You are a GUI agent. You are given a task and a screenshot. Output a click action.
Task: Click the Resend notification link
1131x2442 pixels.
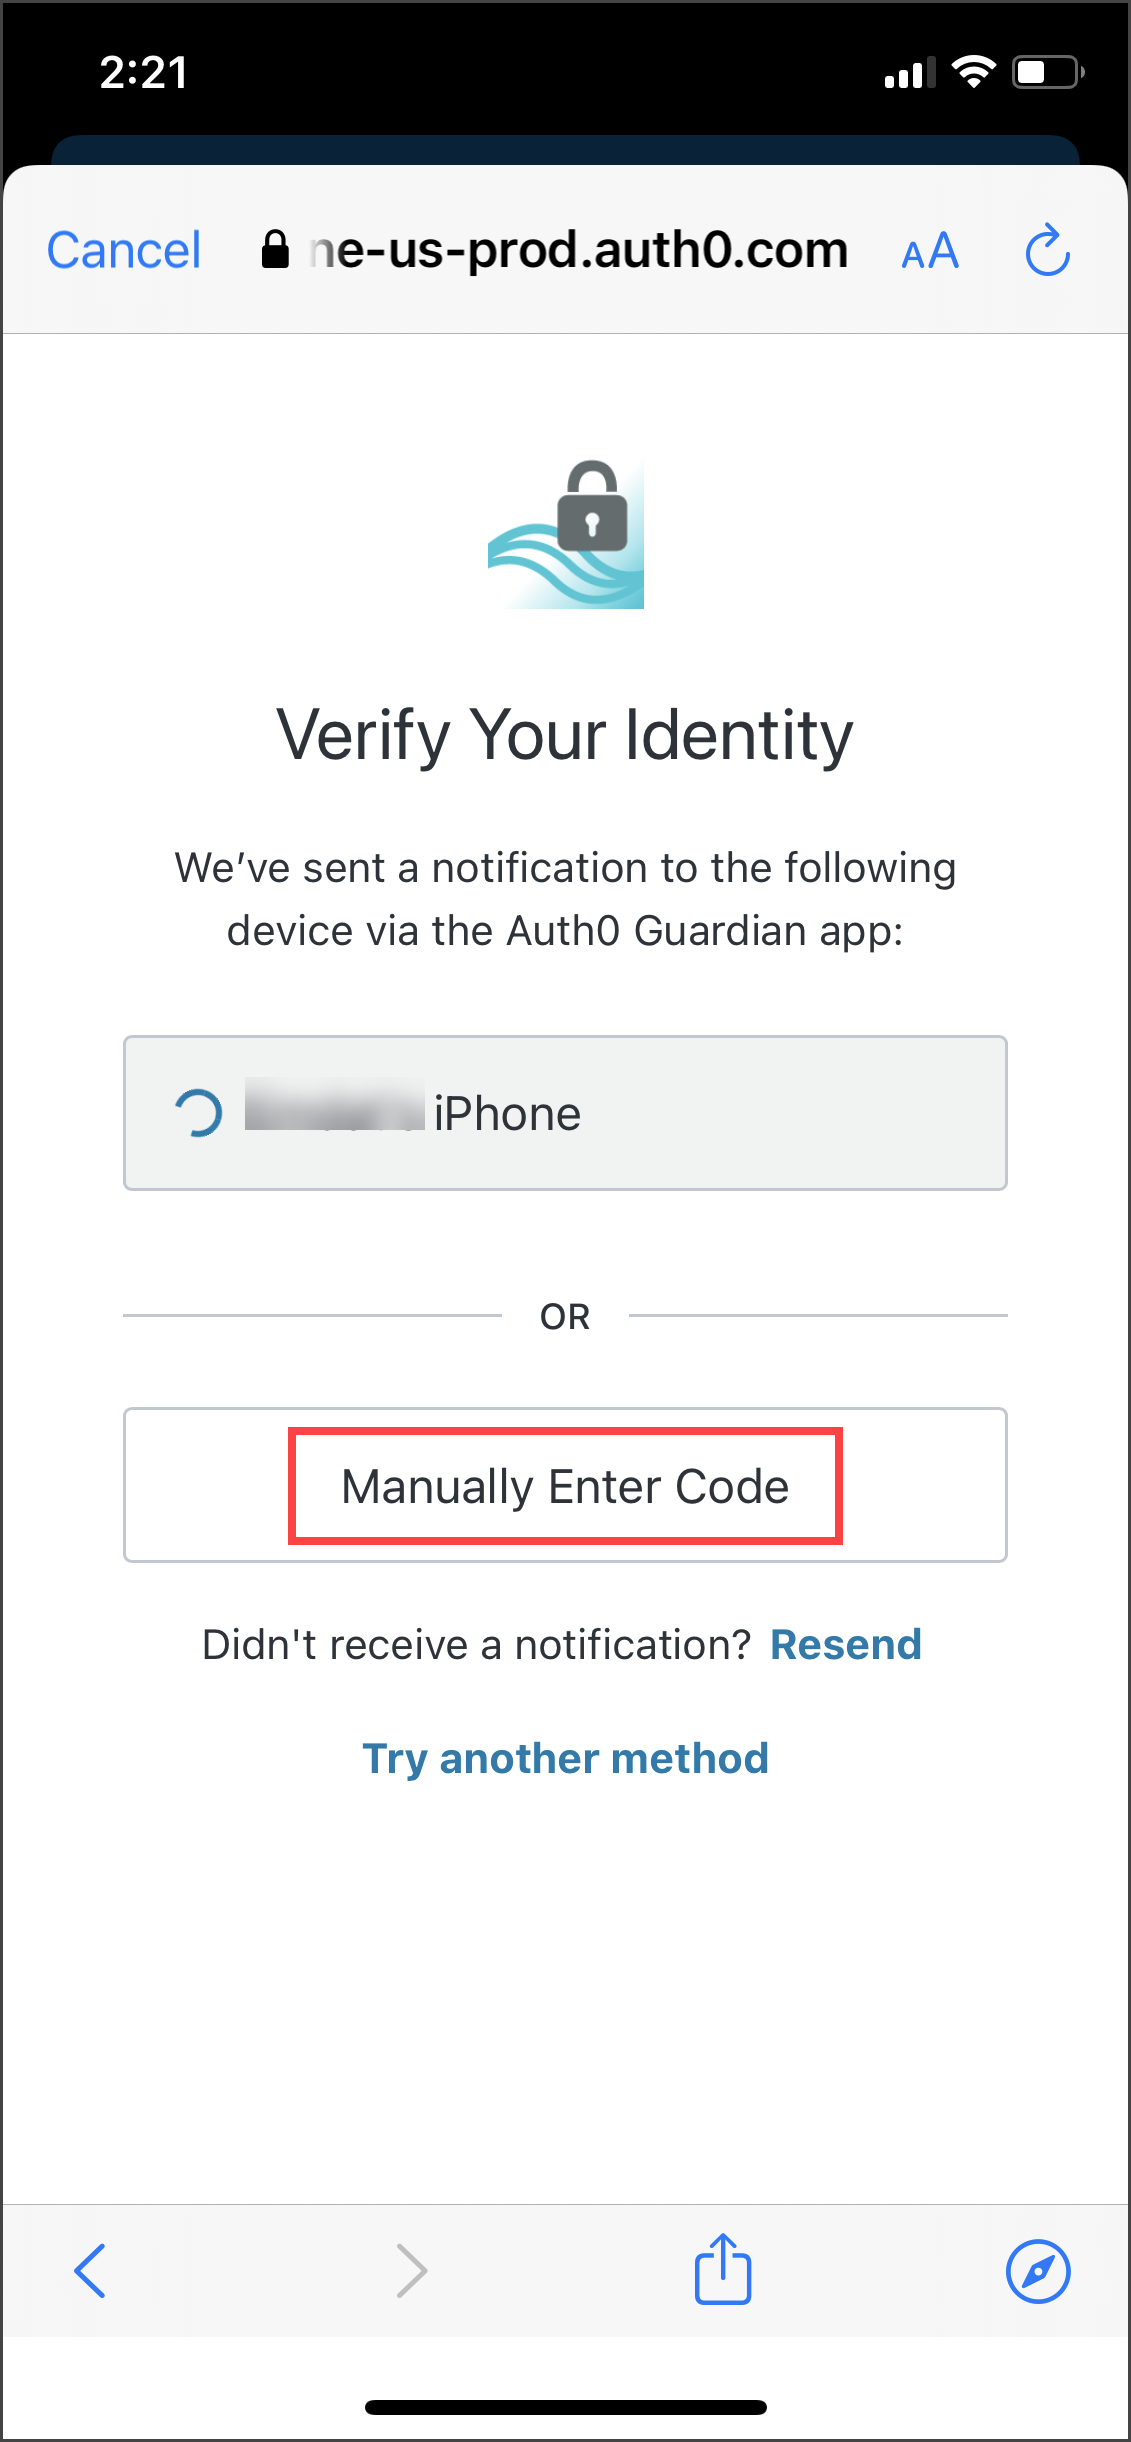point(845,1645)
